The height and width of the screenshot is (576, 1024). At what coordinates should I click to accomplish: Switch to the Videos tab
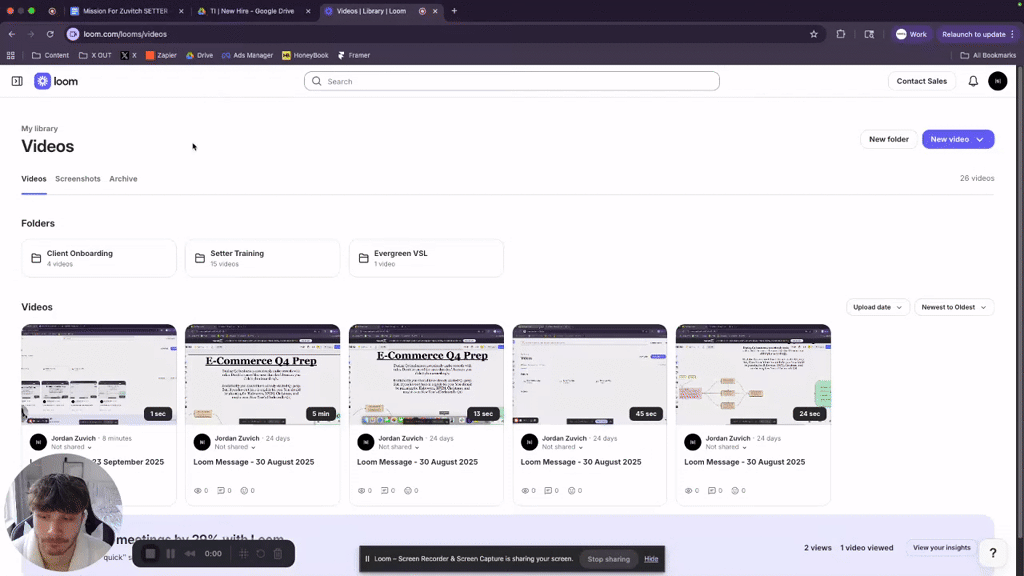click(x=34, y=179)
